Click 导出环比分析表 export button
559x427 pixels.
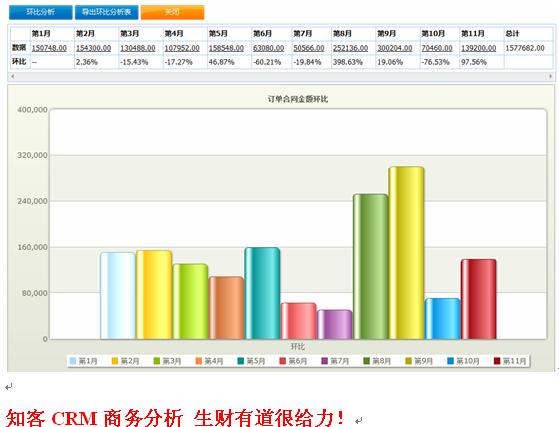pyautogui.click(x=107, y=12)
